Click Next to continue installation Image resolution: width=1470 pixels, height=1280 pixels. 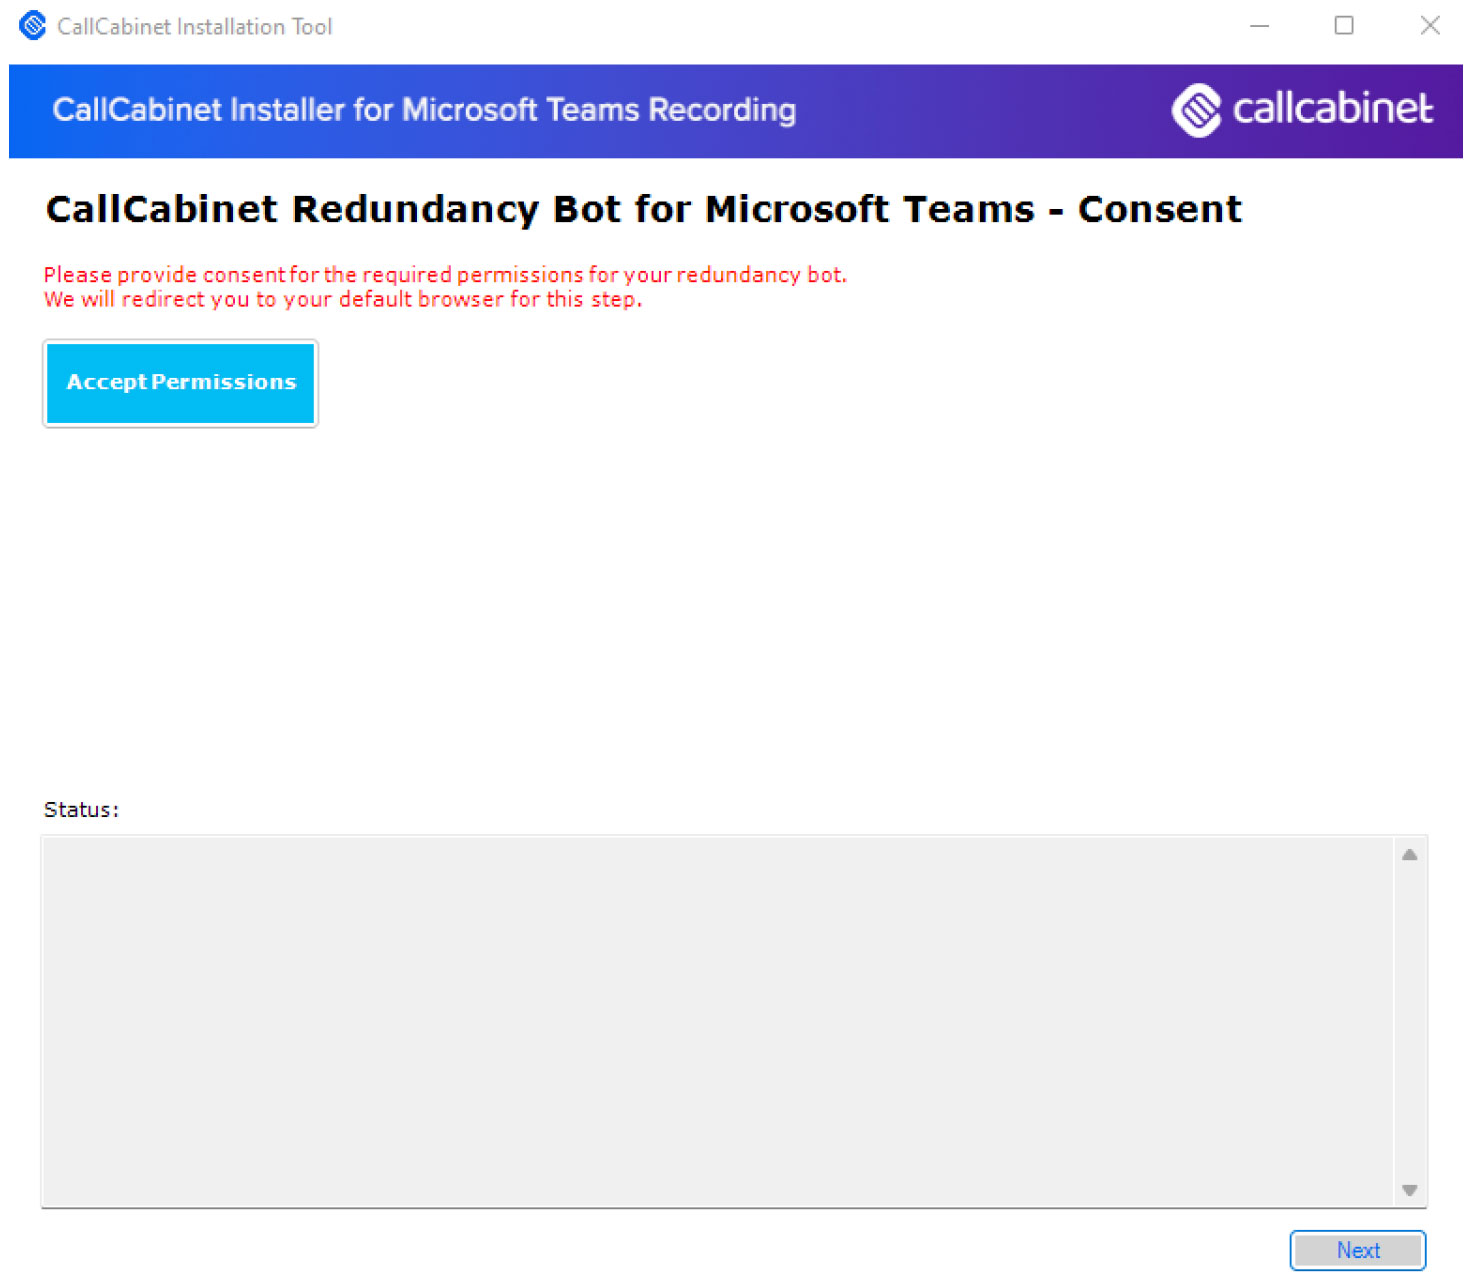[1357, 1250]
